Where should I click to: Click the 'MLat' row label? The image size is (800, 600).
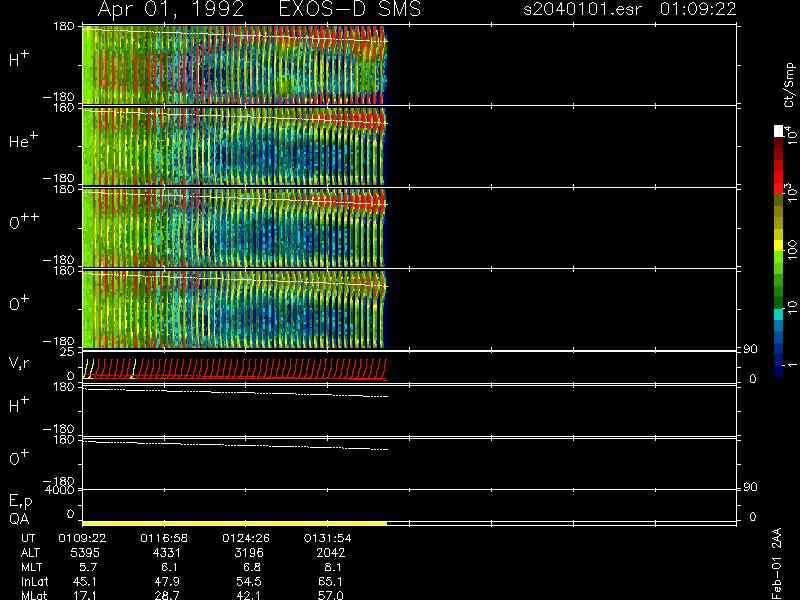pyautogui.click(x=34, y=595)
